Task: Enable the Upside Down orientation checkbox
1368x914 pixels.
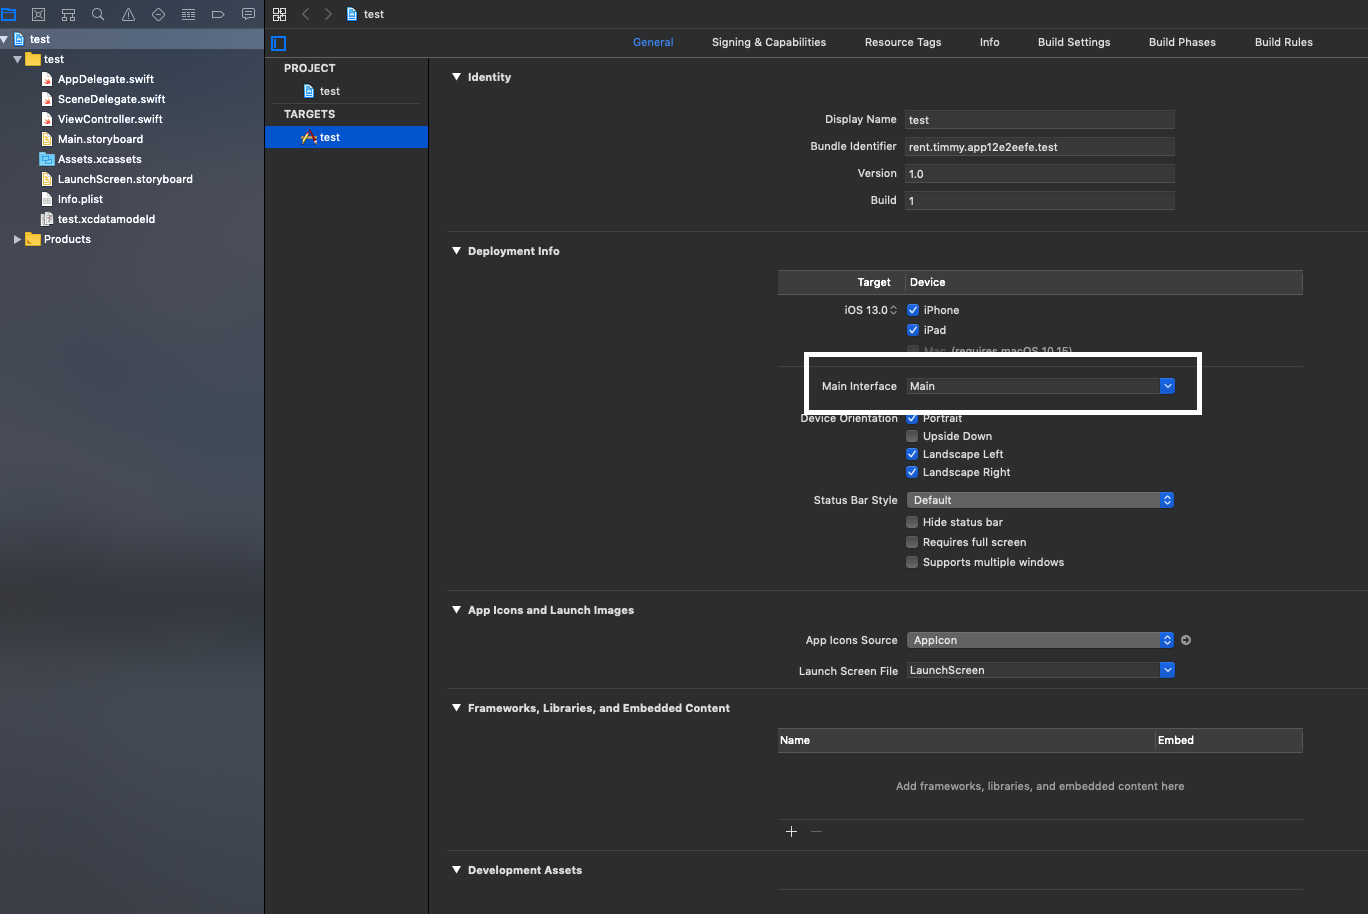Action: (x=912, y=436)
